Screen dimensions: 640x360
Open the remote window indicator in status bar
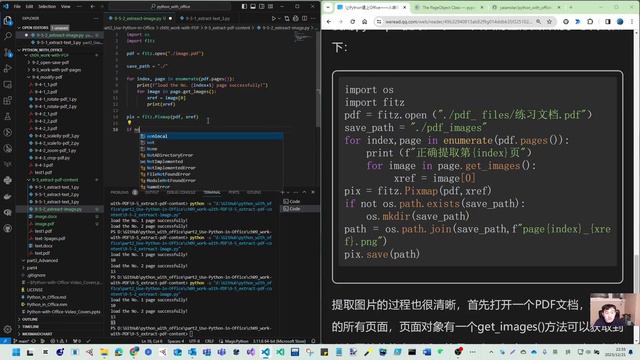(x=5, y=341)
